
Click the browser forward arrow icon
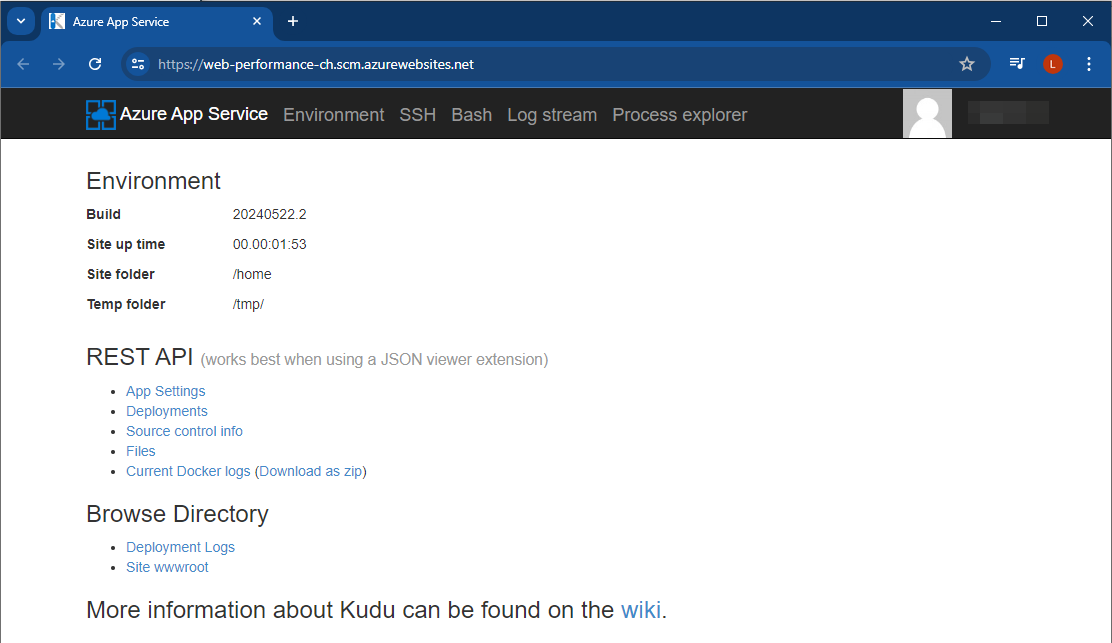click(x=58, y=63)
